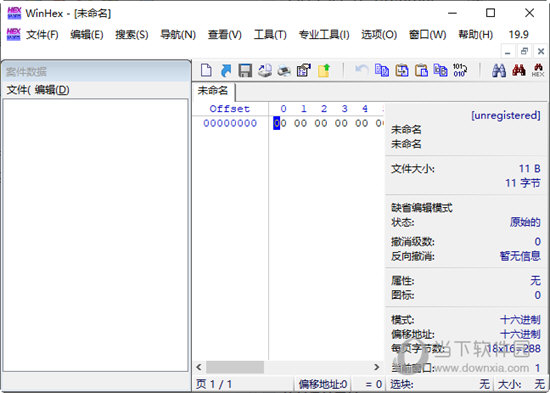Minimize the inner document window

508,52
